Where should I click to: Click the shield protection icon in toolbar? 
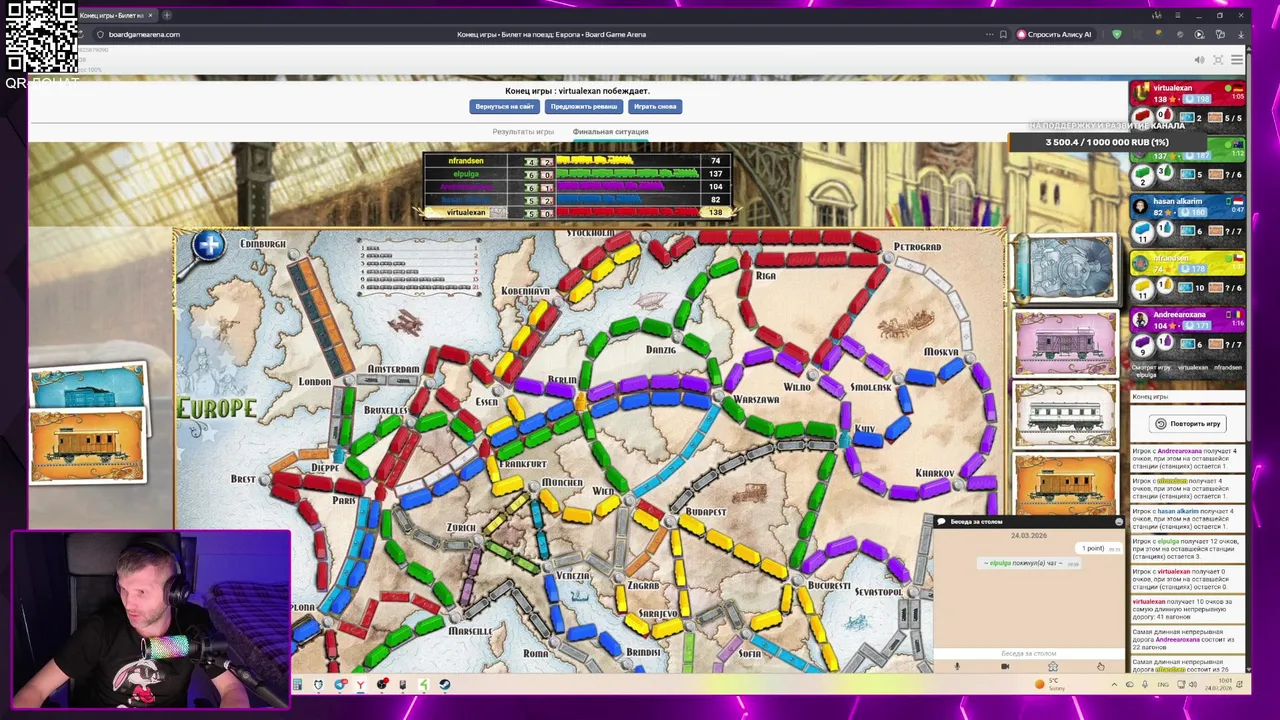pyautogui.click(x=1117, y=34)
